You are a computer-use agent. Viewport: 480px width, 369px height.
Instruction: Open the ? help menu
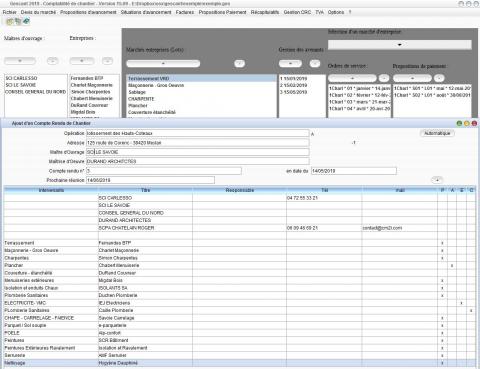pos(350,12)
